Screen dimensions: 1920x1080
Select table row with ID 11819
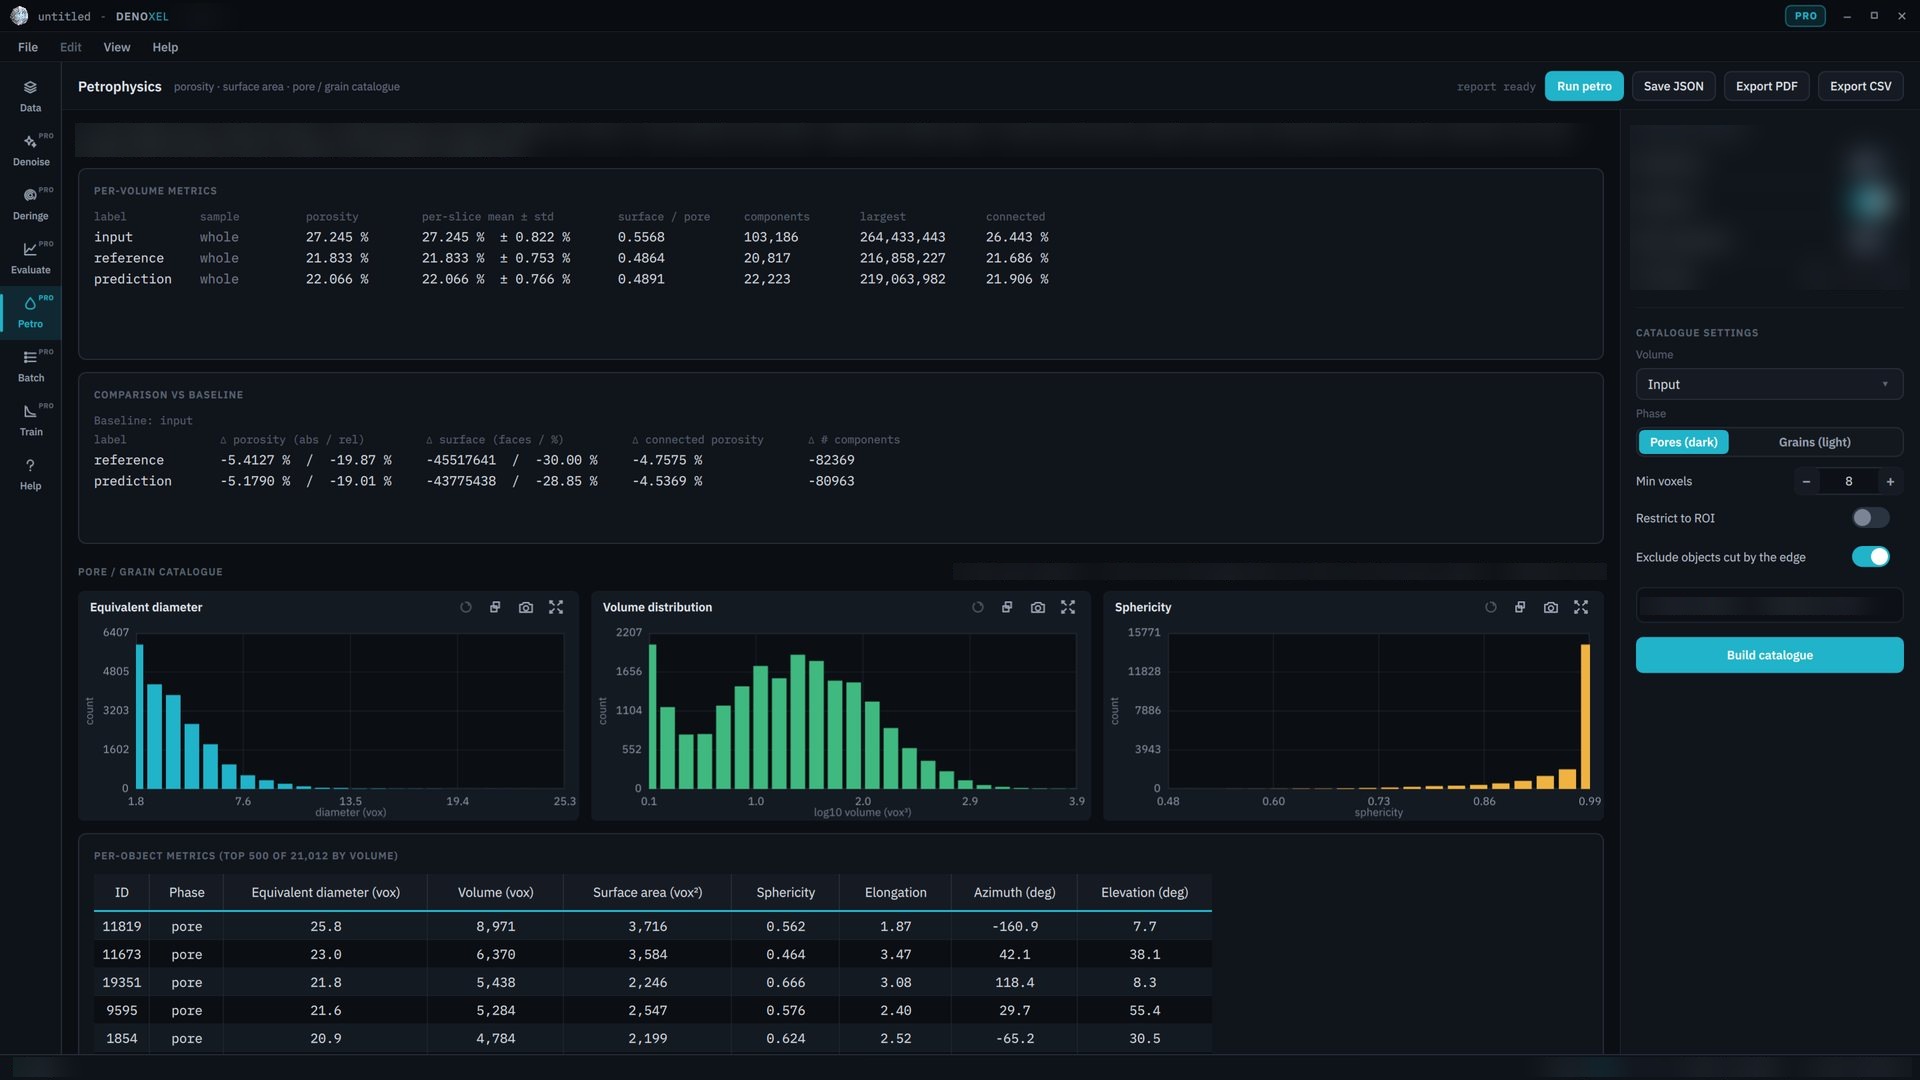pos(652,926)
